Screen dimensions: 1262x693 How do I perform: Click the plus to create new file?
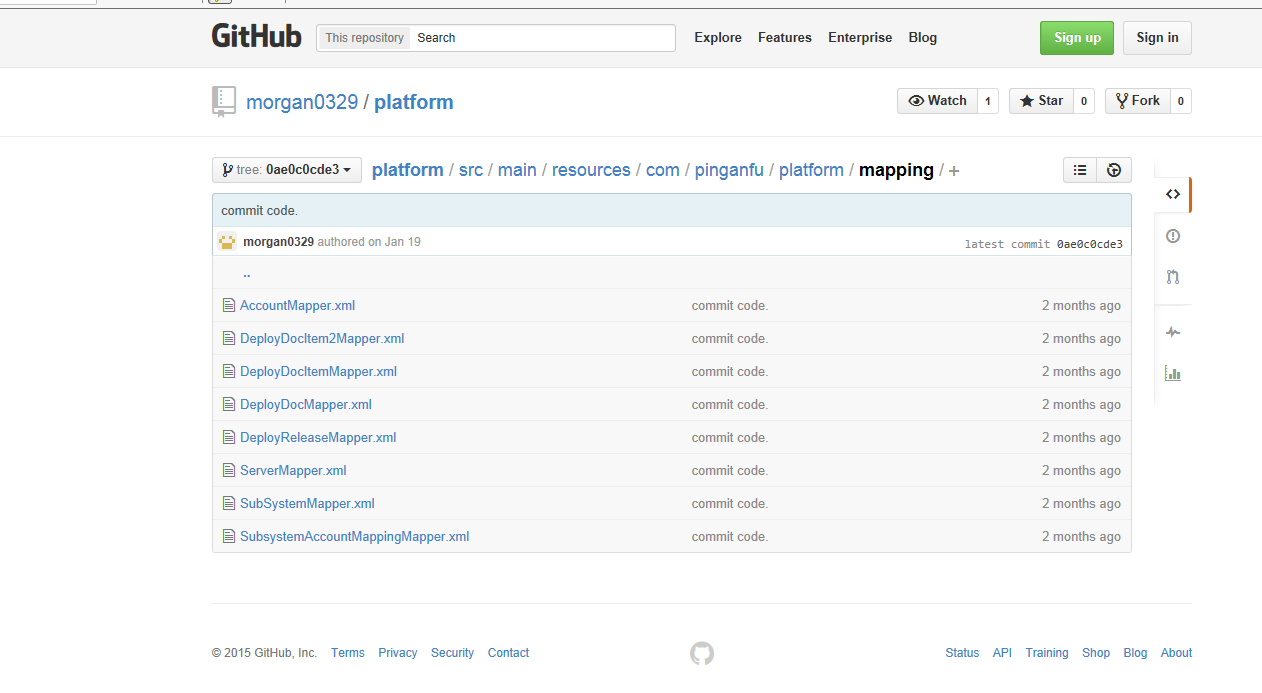click(954, 171)
